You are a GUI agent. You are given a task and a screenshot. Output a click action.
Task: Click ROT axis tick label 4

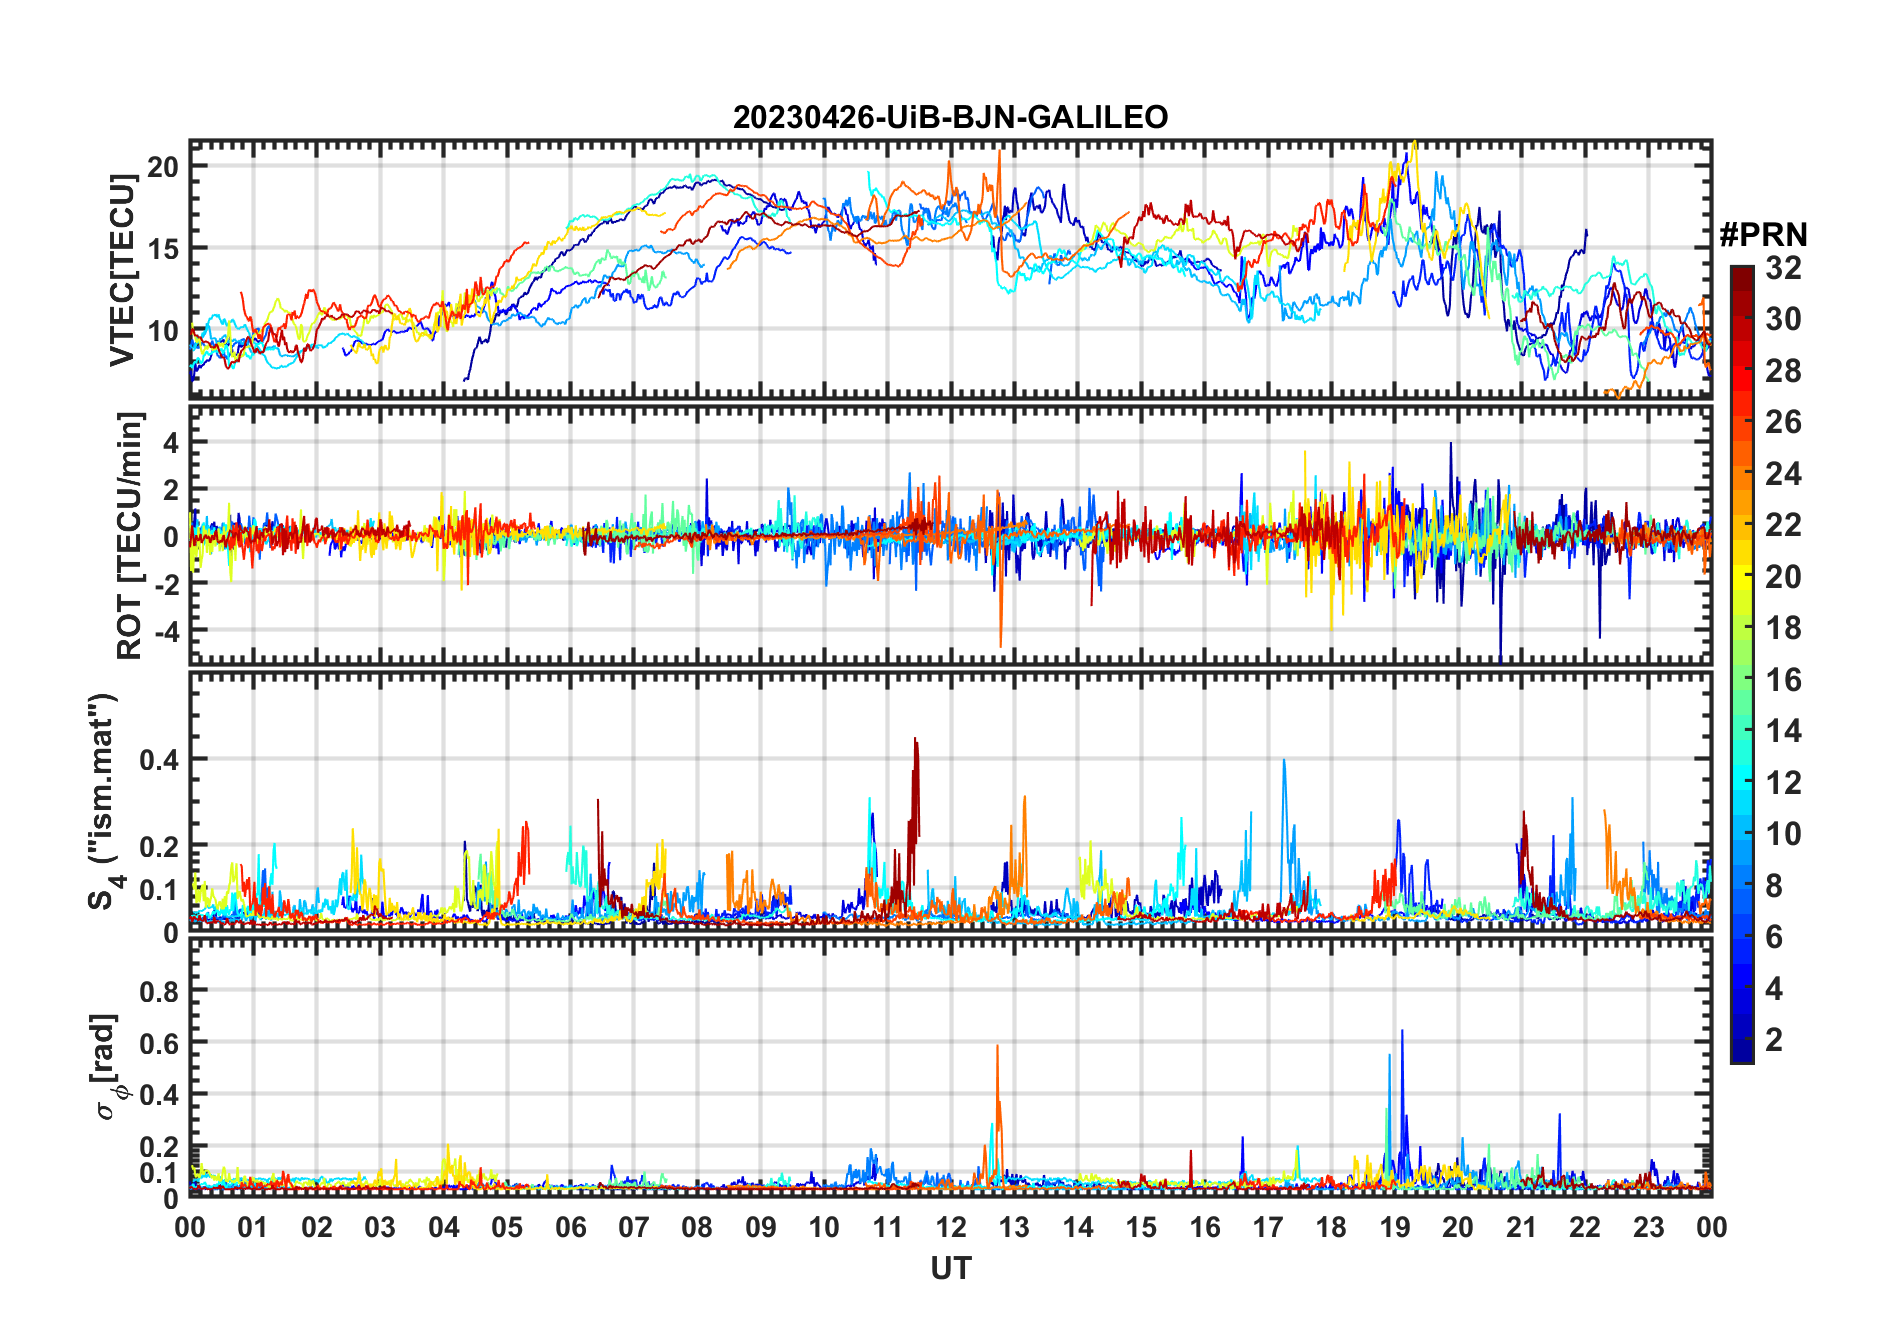pos(171,441)
